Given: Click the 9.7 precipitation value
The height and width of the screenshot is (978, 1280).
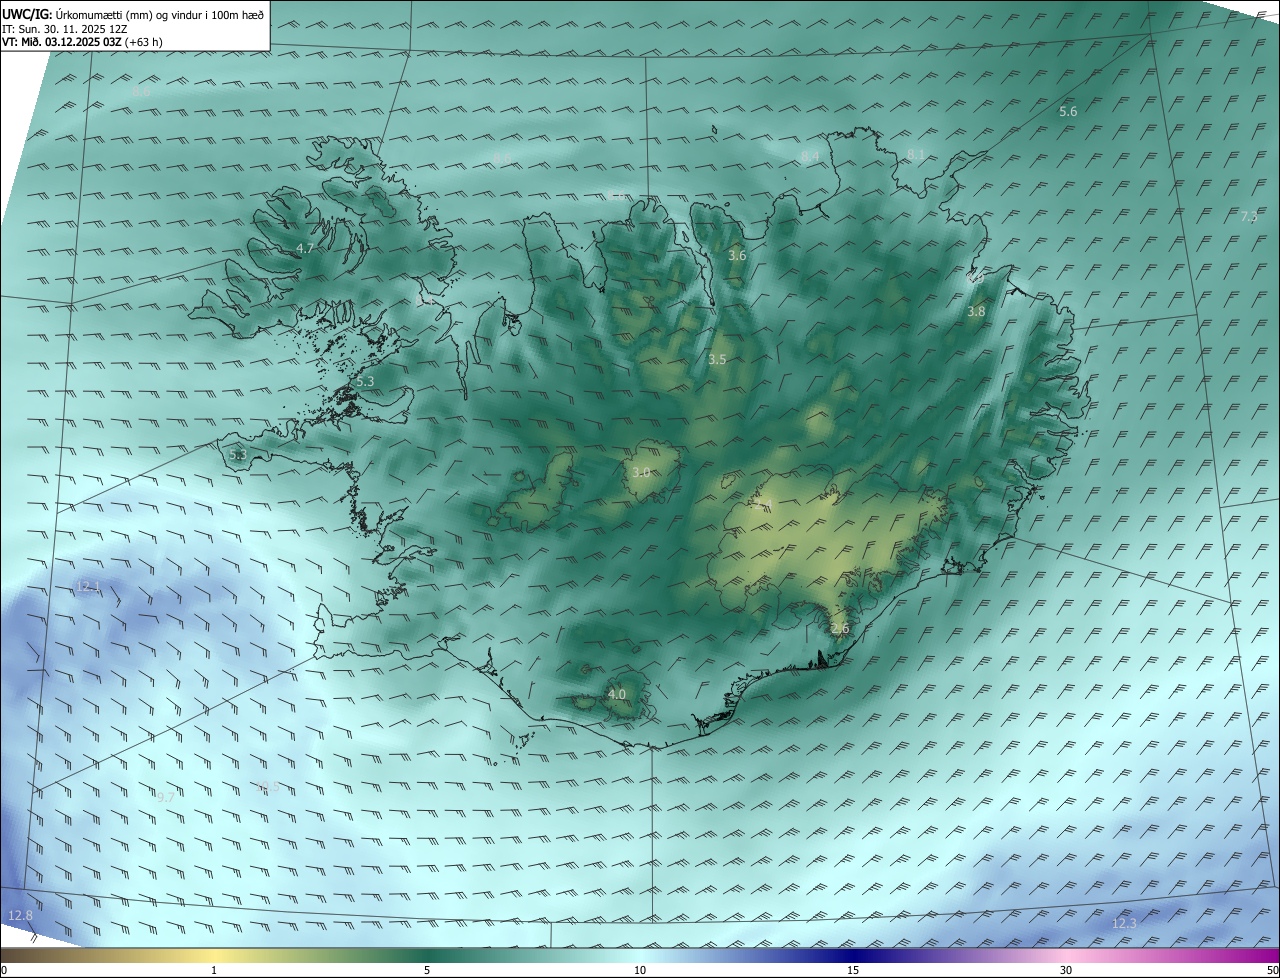Looking at the screenshot, I should [166, 798].
